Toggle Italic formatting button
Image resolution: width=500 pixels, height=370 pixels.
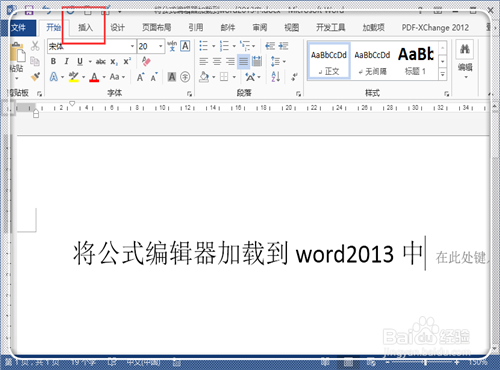coord(67,61)
